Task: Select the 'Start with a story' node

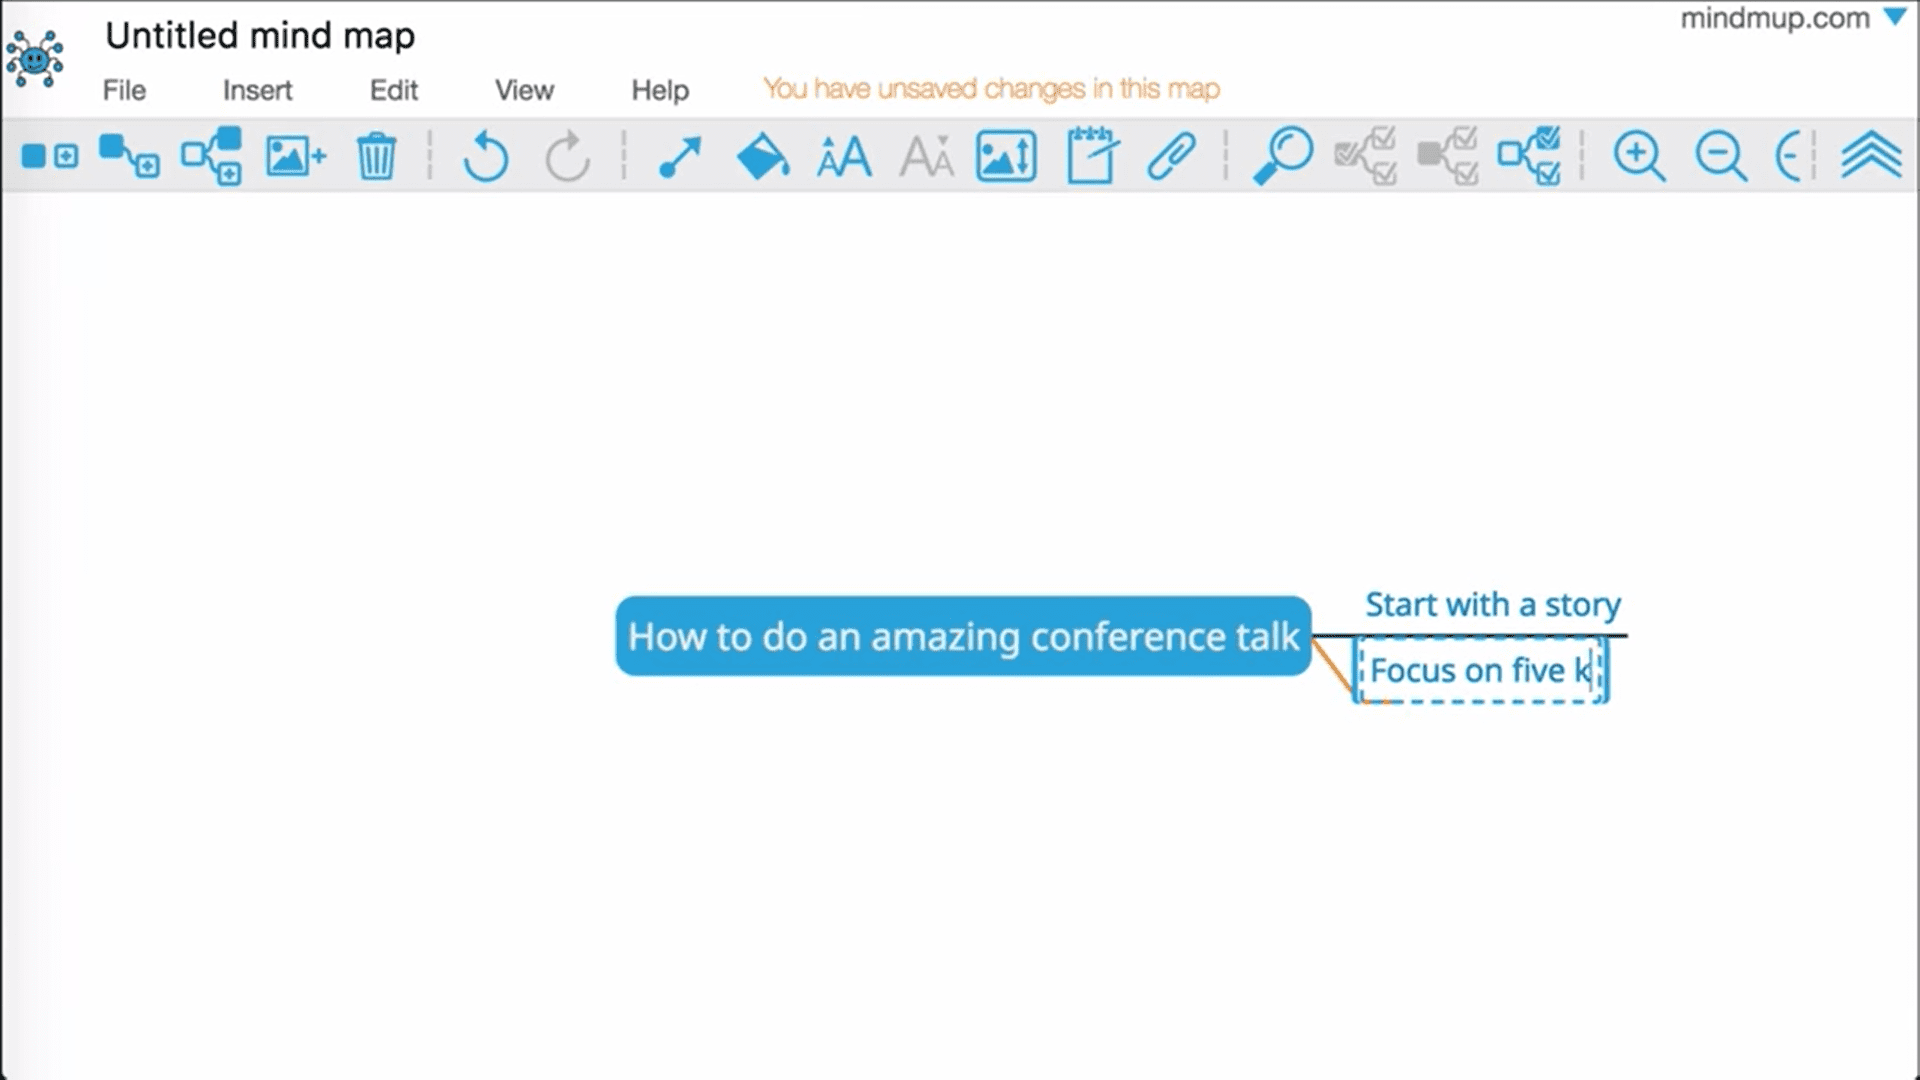Action: pyautogui.click(x=1493, y=605)
